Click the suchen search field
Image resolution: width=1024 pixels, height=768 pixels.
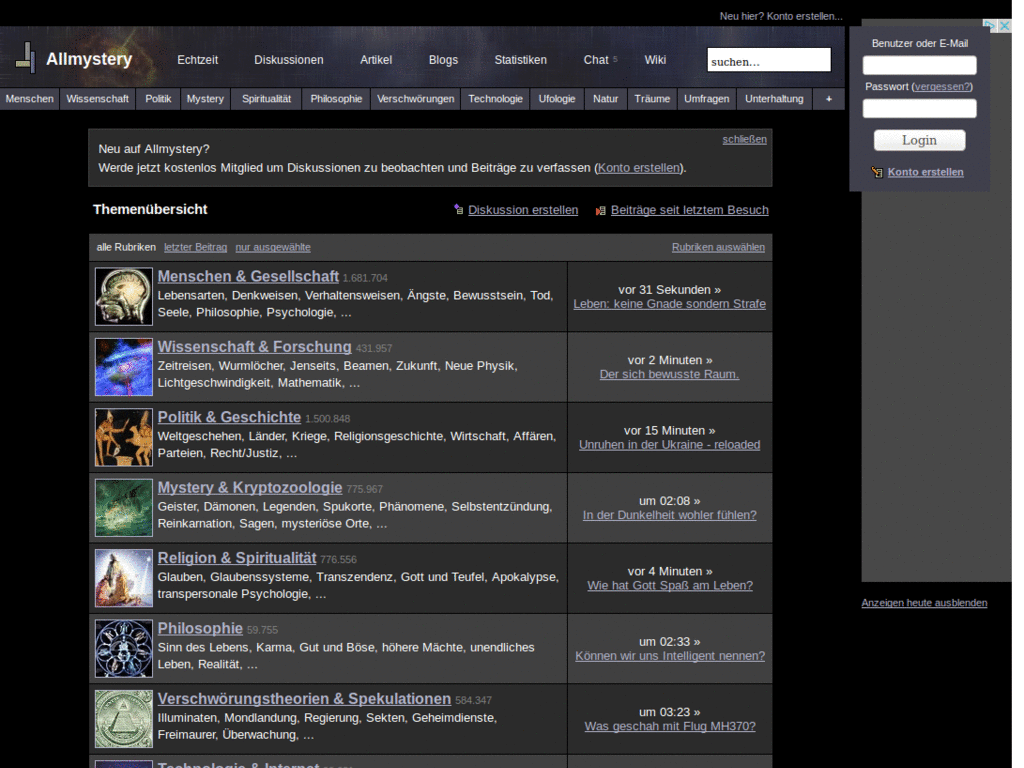[768, 61]
